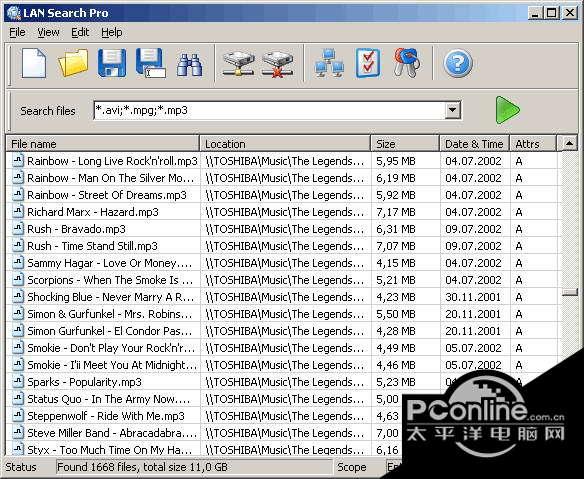The image size is (584, 479).
Task: Save results using the floppy disk icon
Action: pyautogui.click(x=112, y=63)
